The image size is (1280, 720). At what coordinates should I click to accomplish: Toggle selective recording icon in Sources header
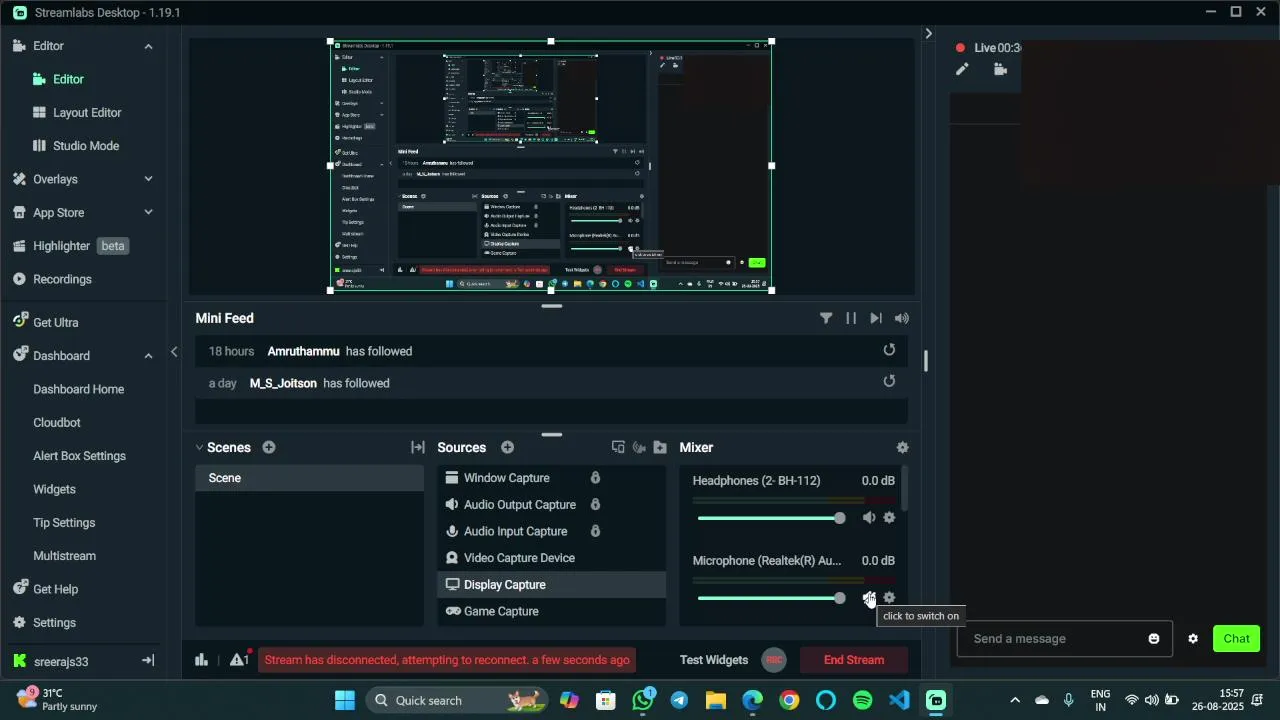[639, 448]
